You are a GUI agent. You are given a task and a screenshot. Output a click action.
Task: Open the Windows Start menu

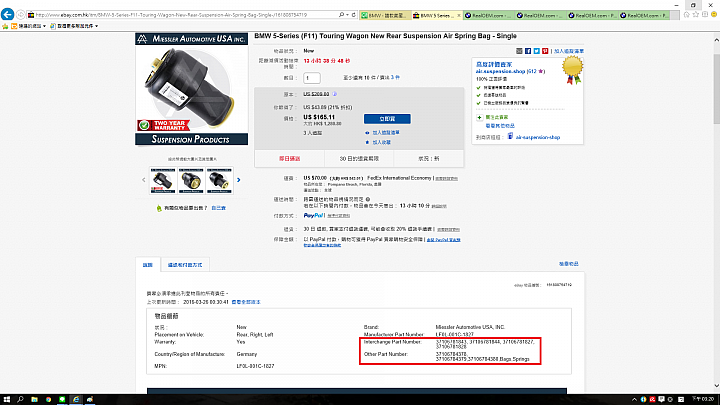[6, 399]
